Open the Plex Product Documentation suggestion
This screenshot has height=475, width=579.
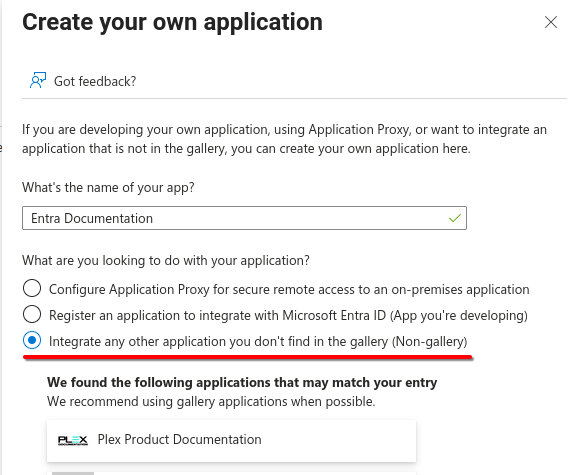coord(231,440)
